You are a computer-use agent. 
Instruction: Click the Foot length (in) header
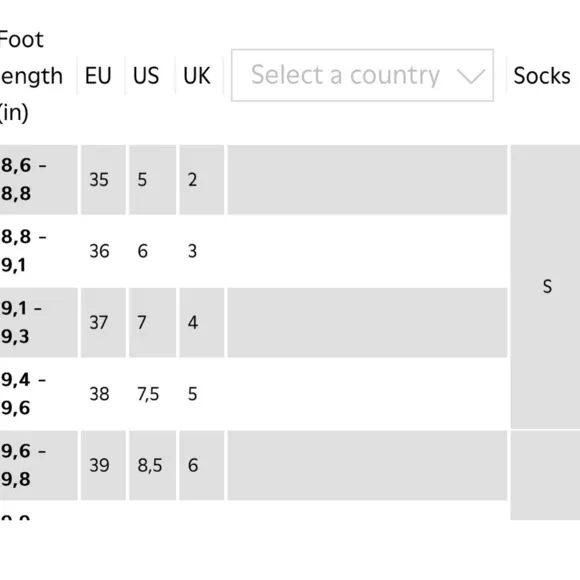point(31,76)
